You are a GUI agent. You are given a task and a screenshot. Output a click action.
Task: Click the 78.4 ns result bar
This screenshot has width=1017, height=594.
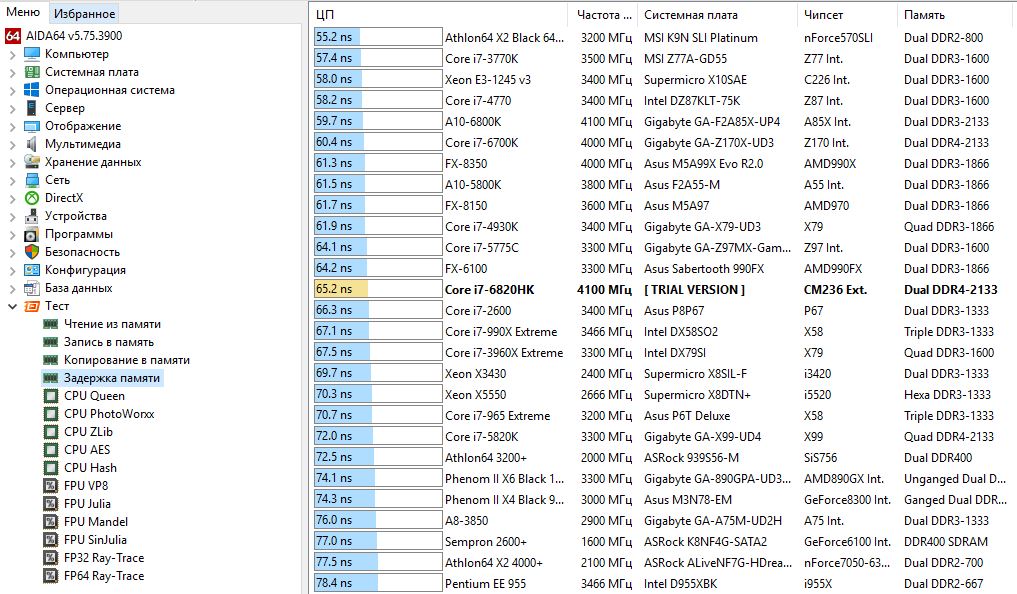coord(378,583)
